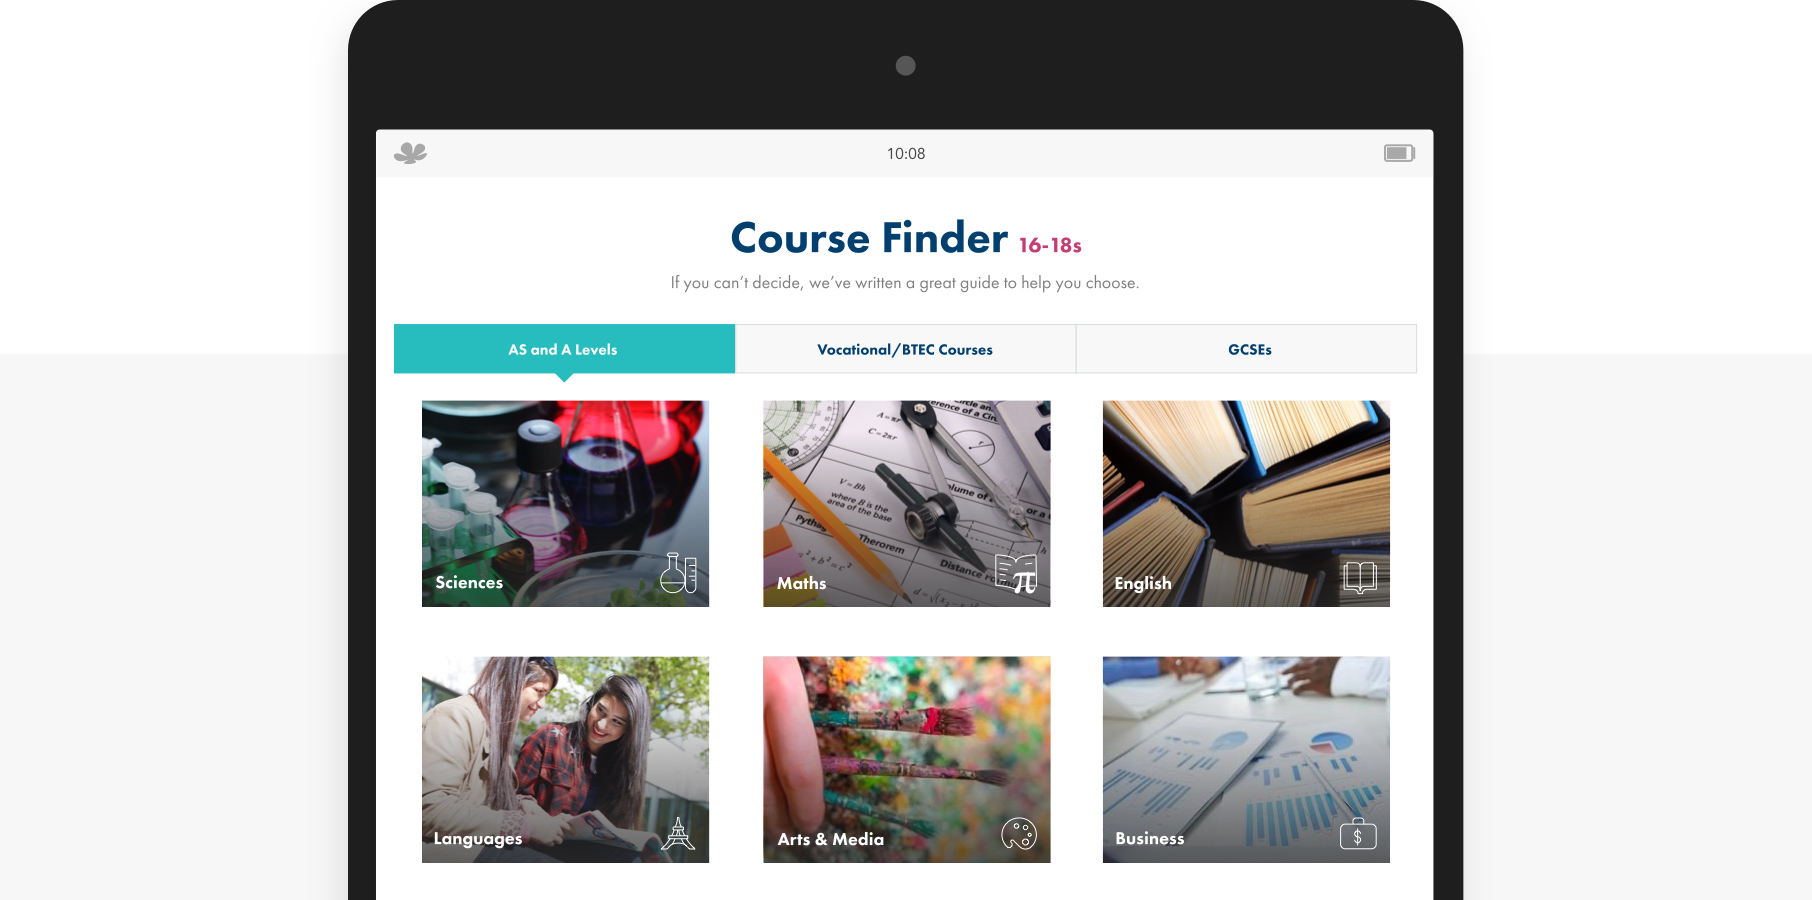Click the pi book icon on Maths
The width and height of the screenshot is (1812, 900).
point(1017,574)
